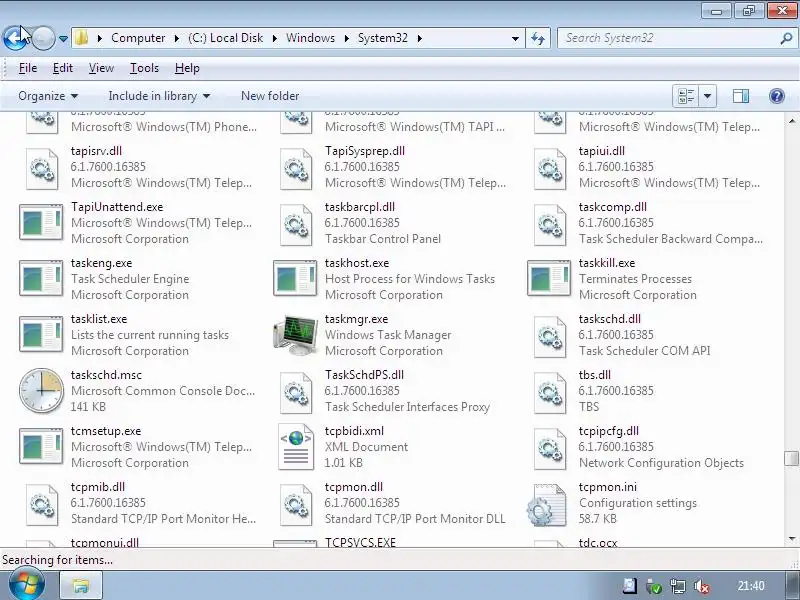Viewport: 800px width, 600px height.
Task: Click the Explorer taskbar button
Action: (x=81, y=586)
